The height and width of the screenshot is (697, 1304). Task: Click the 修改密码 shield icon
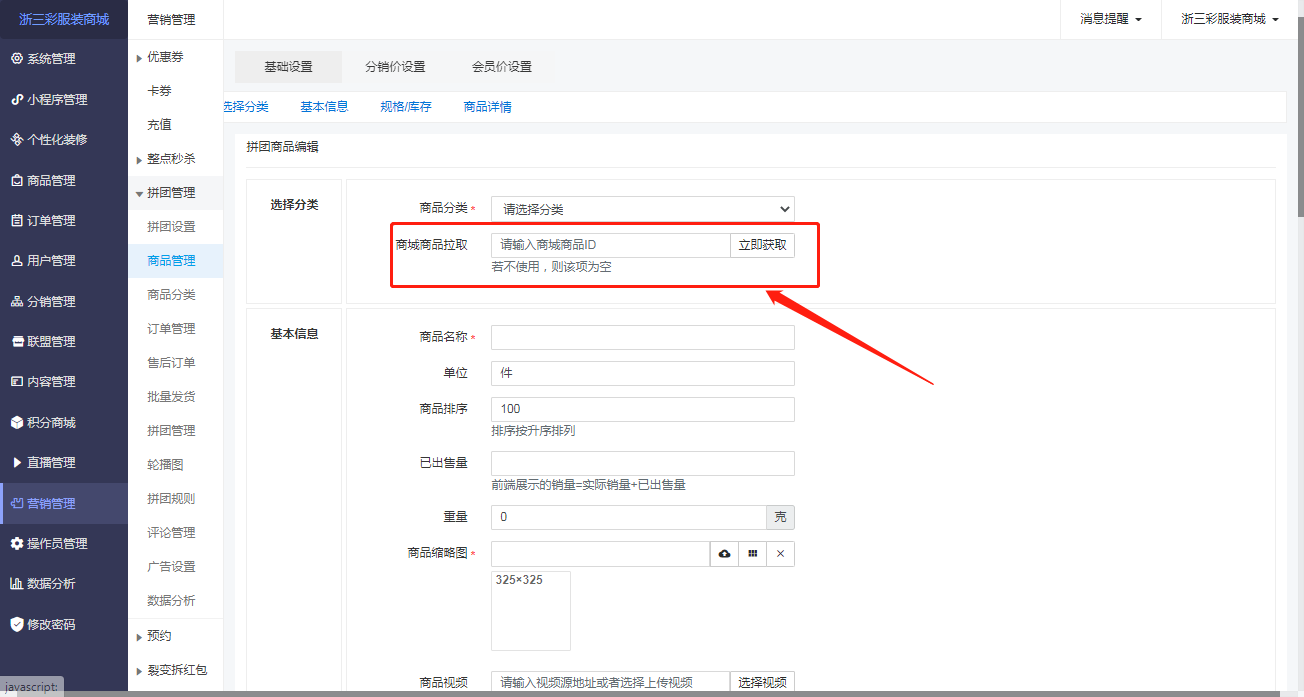tap(17, 625)
